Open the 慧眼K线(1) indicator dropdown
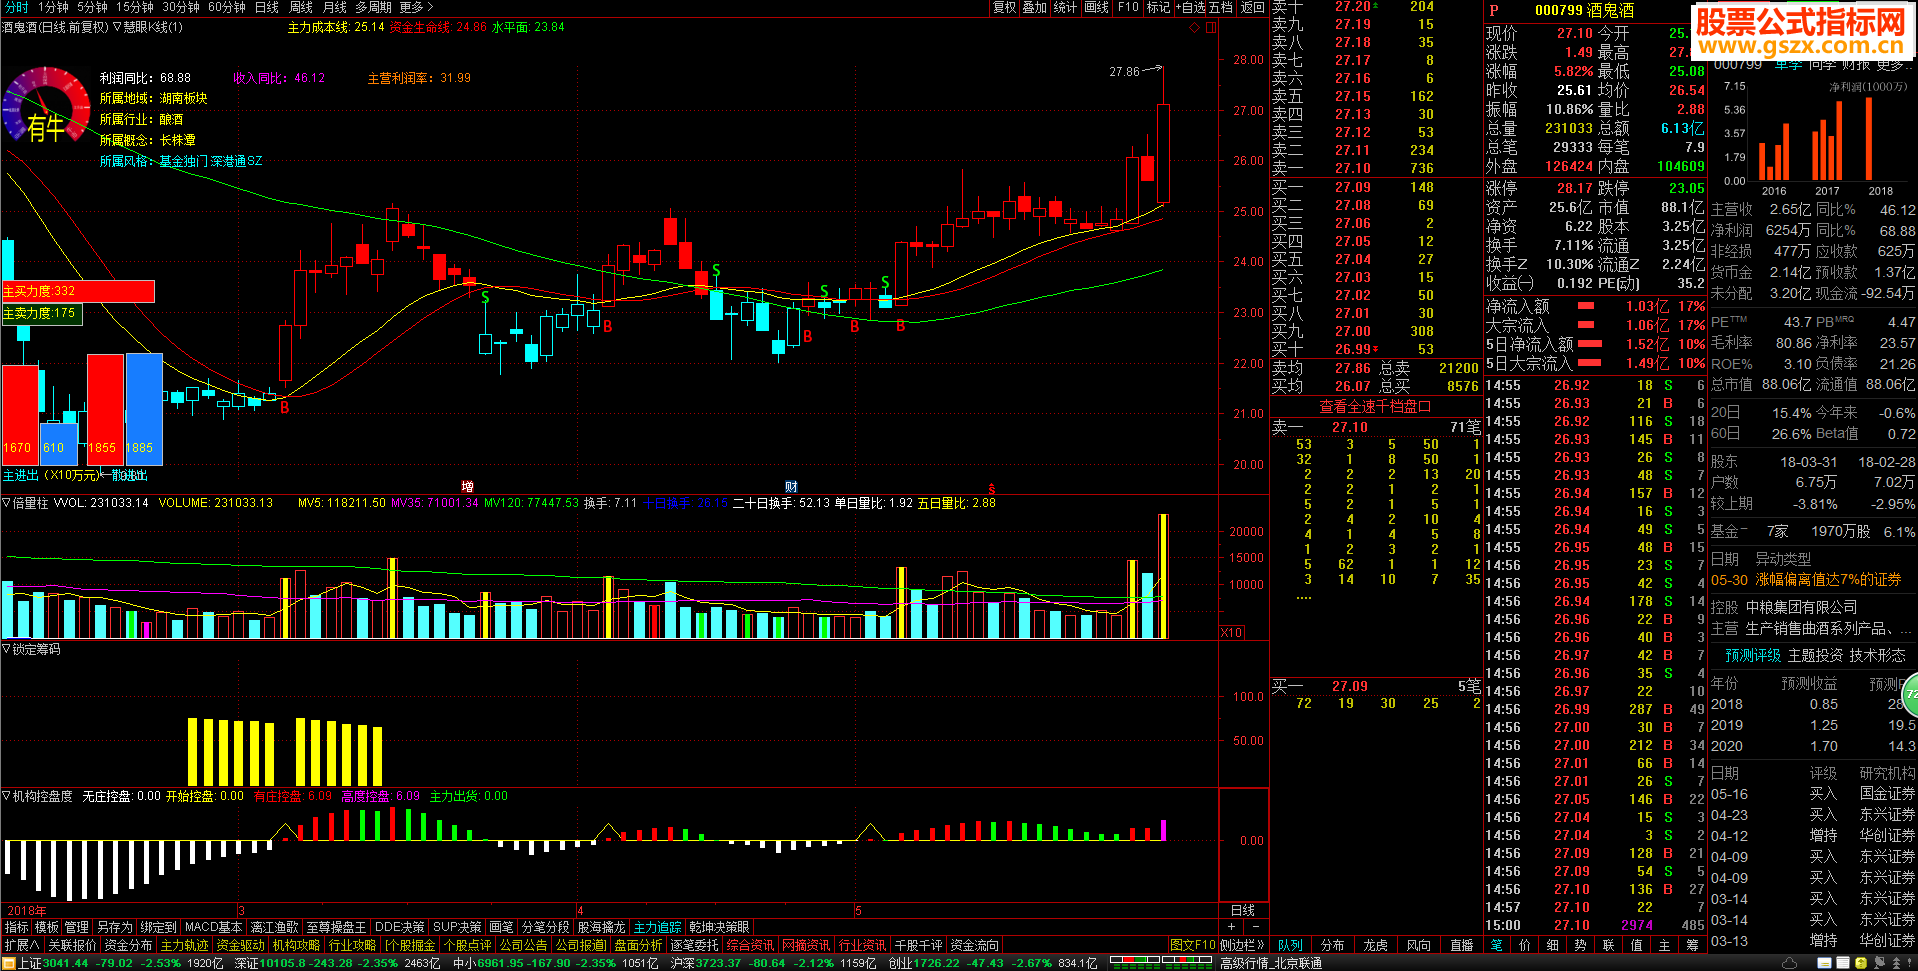1918x971 pixels. (x=148, y=28)
